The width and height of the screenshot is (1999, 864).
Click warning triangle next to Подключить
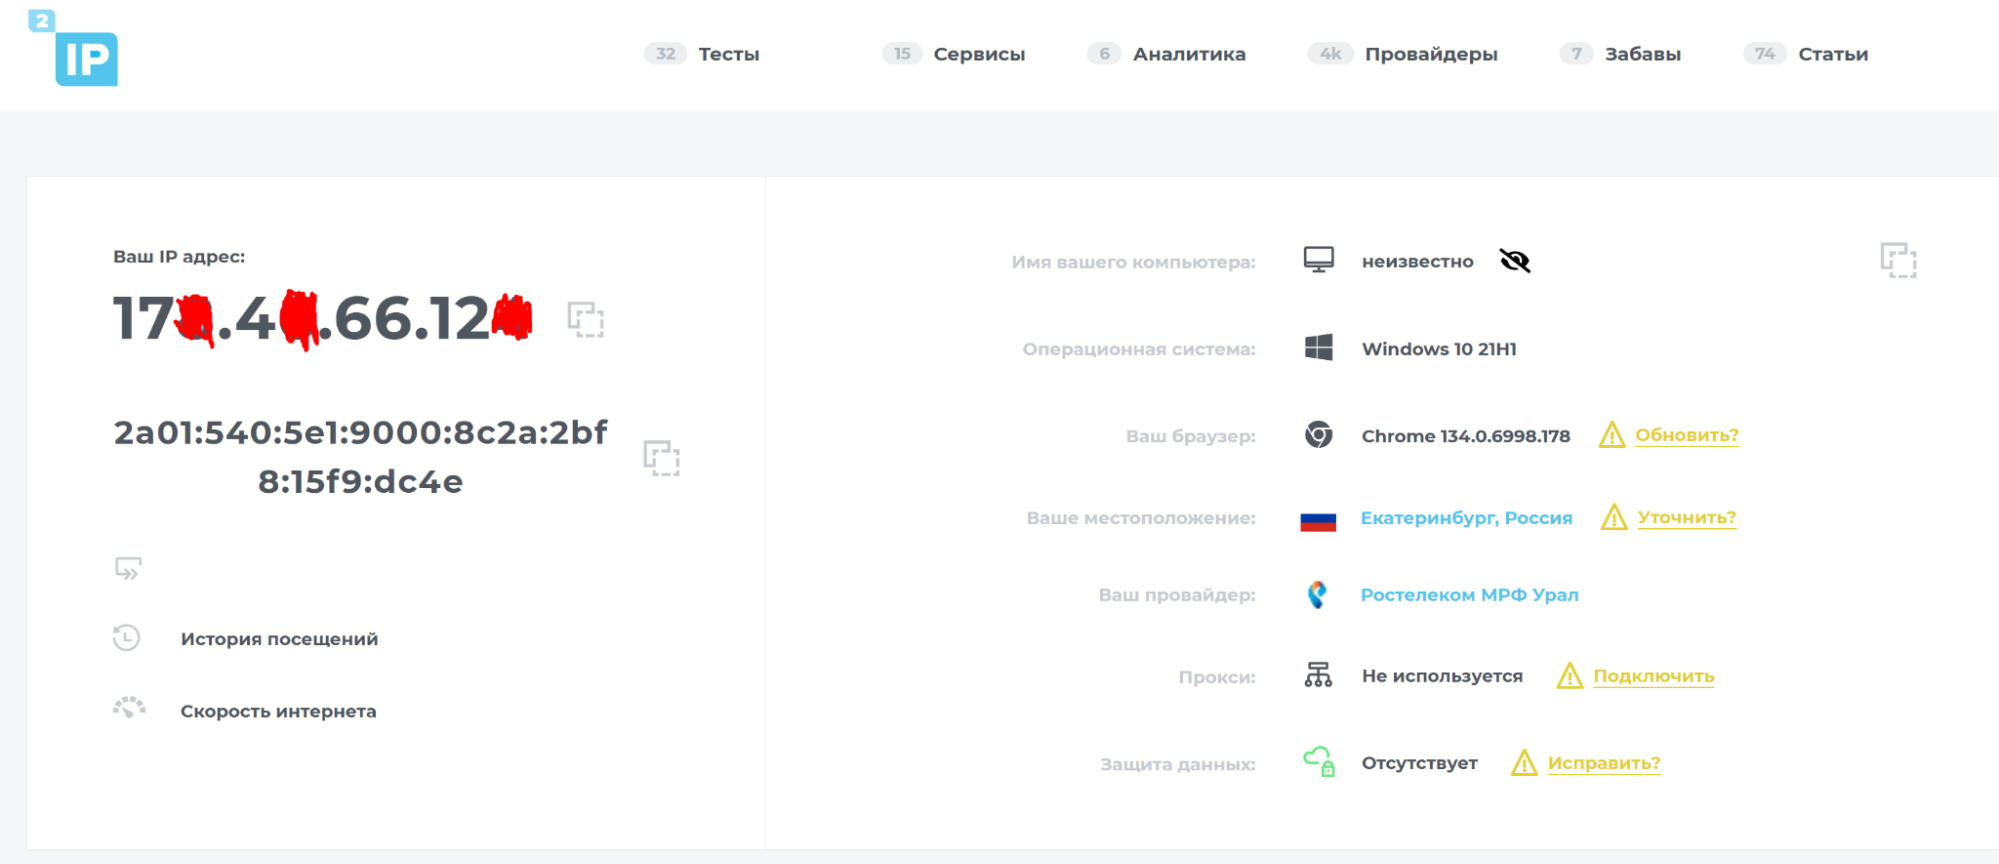point(1570,676)
